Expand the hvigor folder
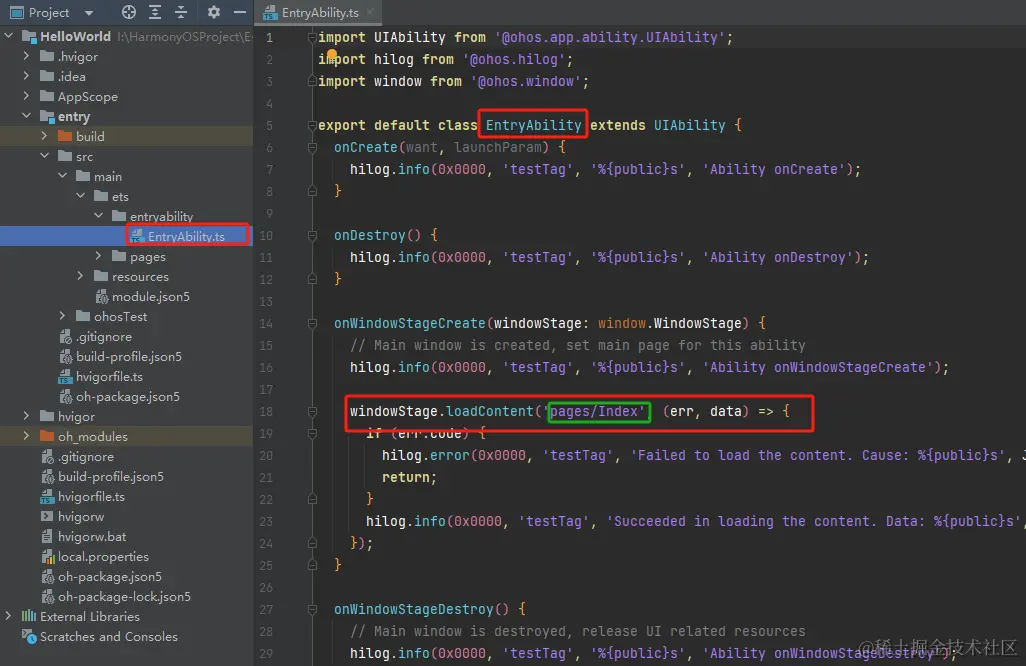The image size is (1026, 666). coord(26,416)
